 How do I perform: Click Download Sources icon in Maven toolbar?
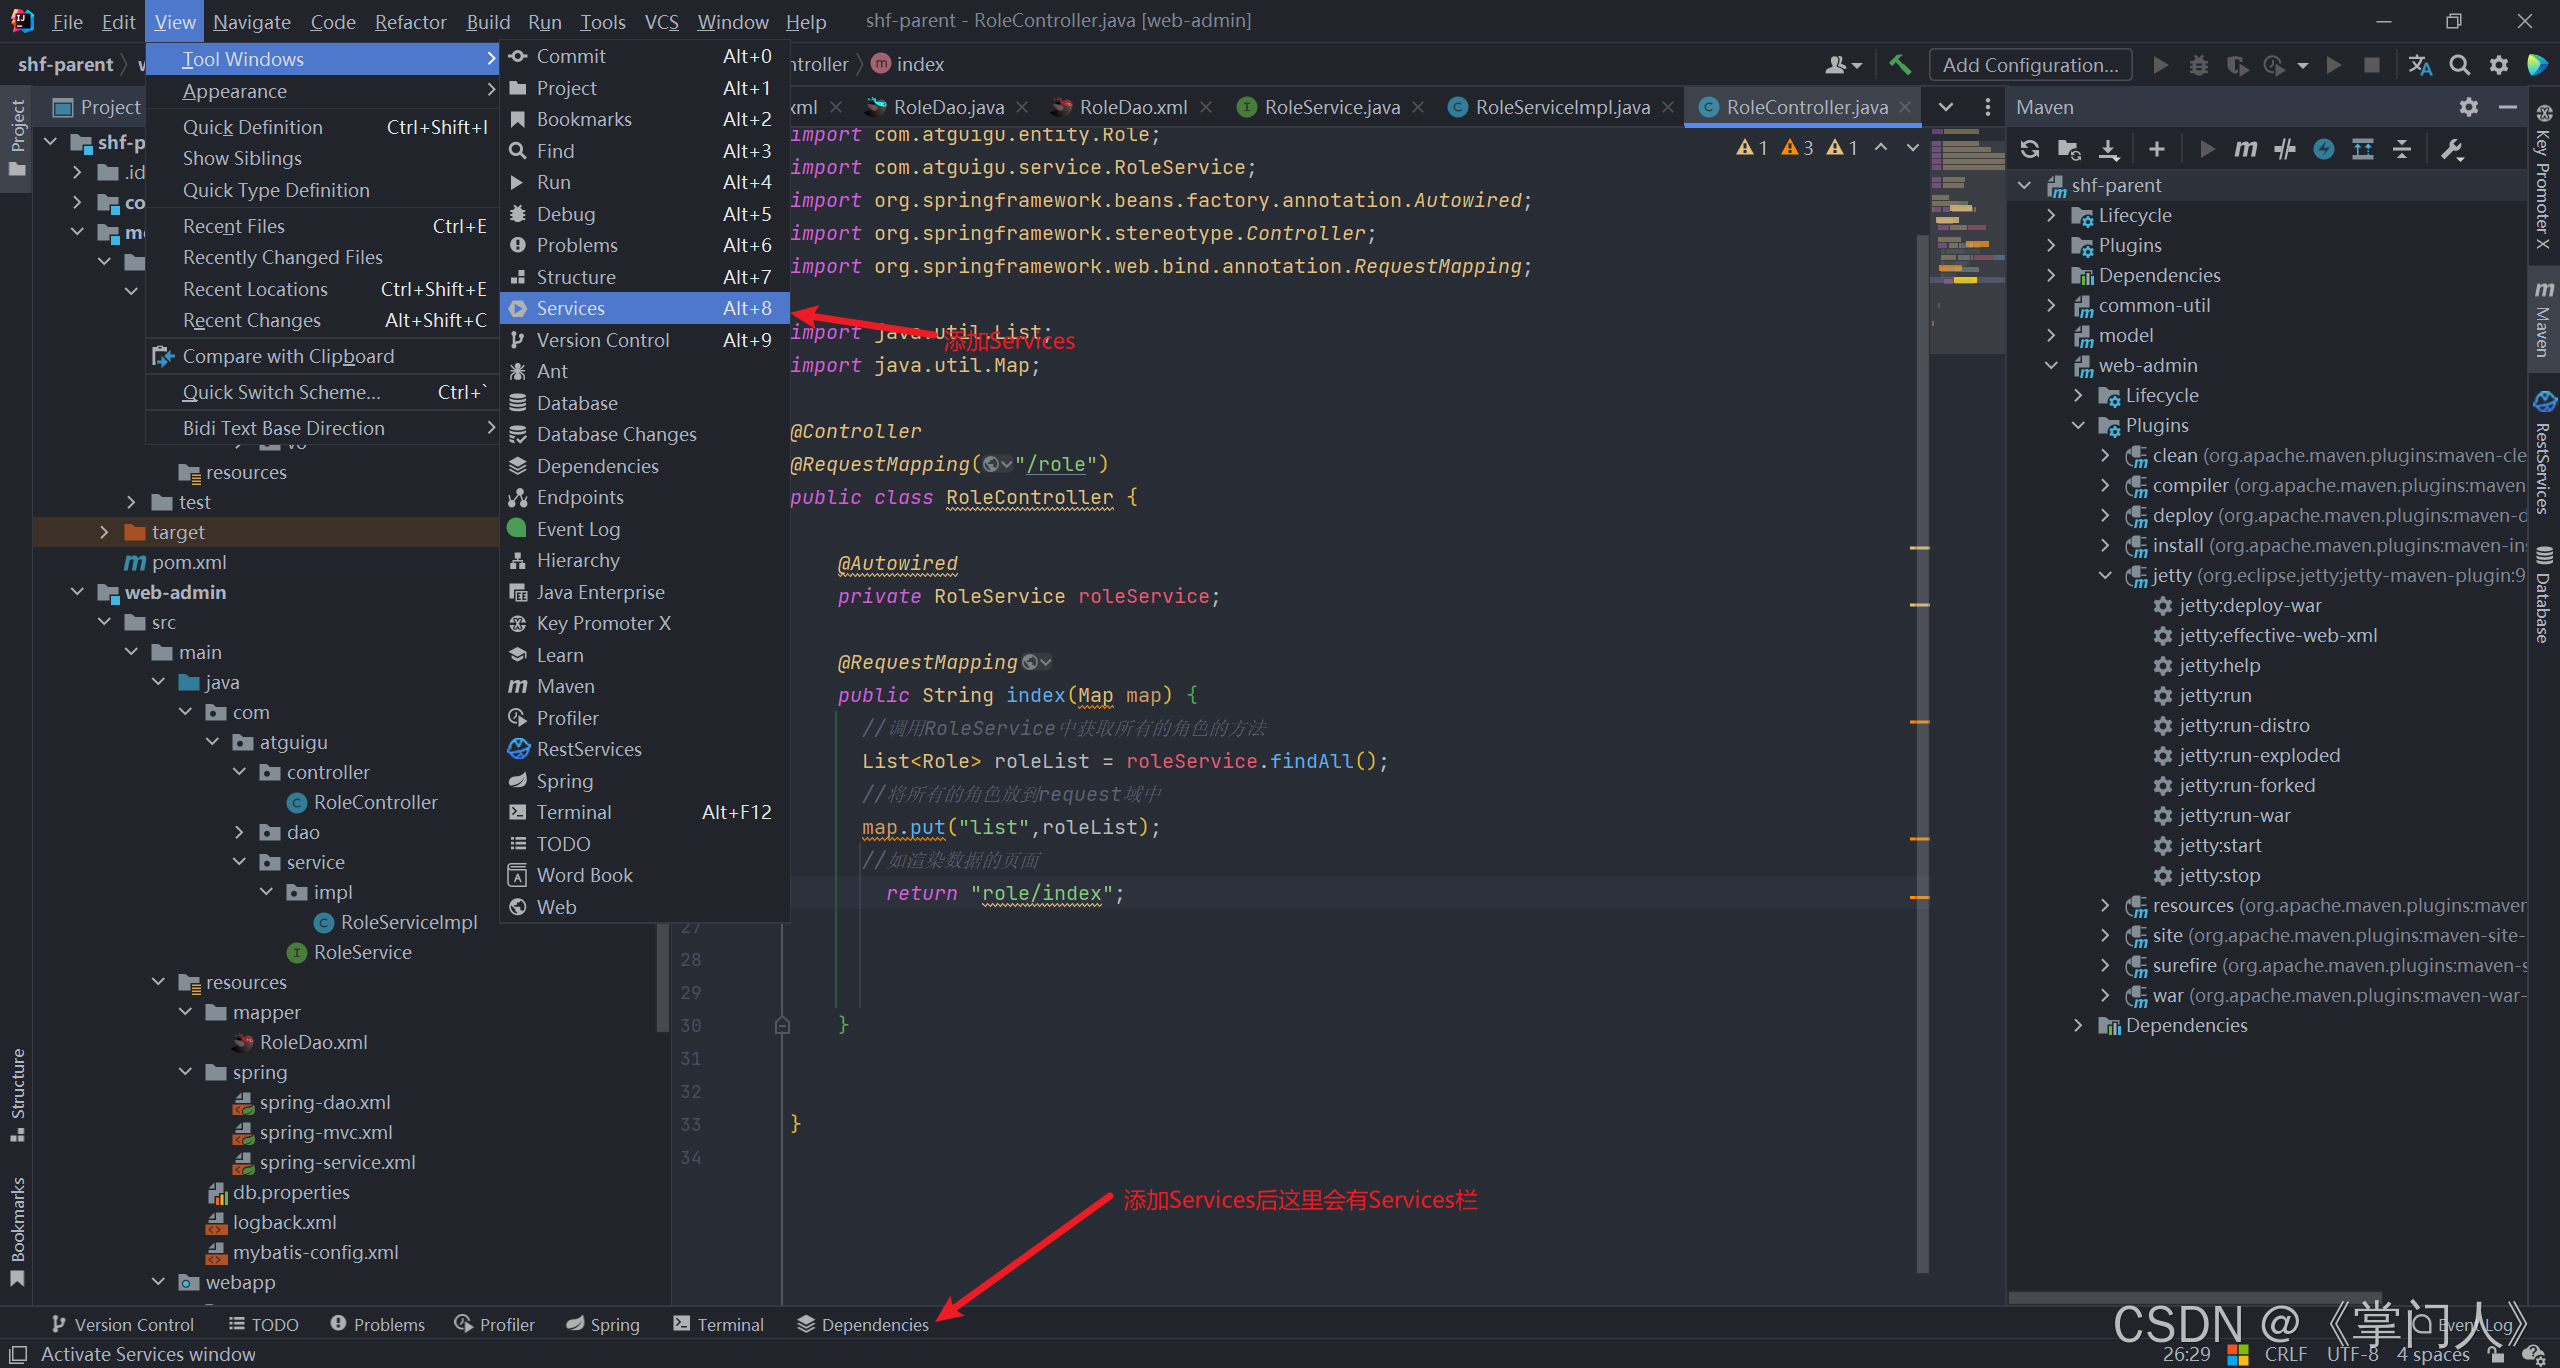[2109, 149]
